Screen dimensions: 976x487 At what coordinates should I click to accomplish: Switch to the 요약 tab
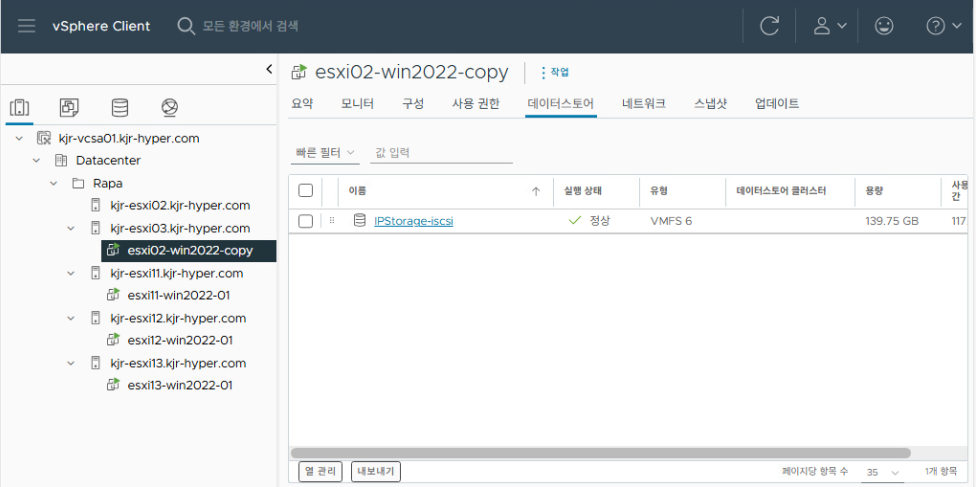coord(303,104)
